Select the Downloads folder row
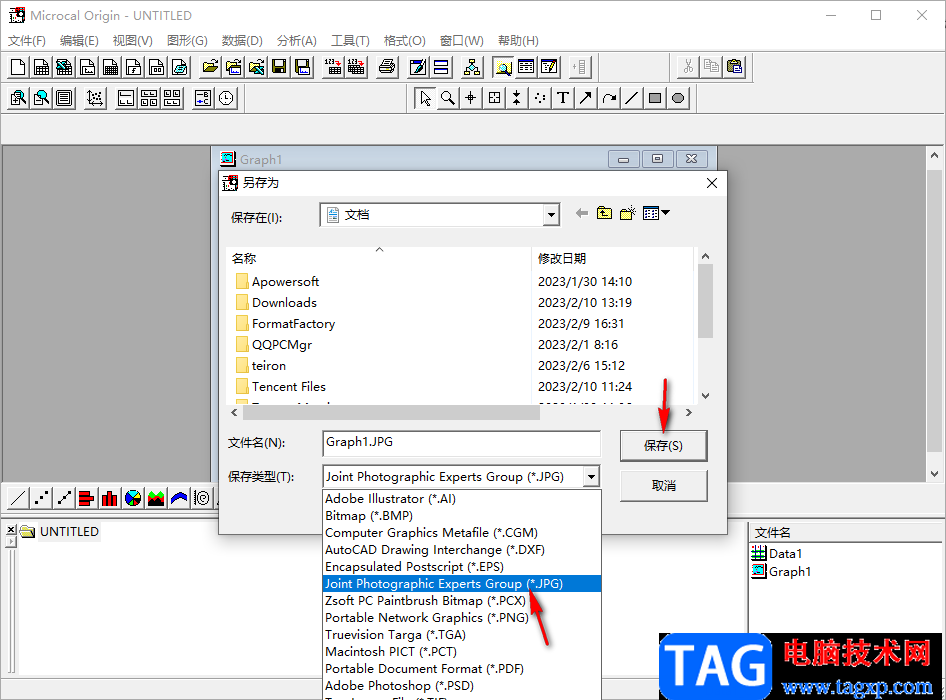946x700 pixels. click(379, 303)
